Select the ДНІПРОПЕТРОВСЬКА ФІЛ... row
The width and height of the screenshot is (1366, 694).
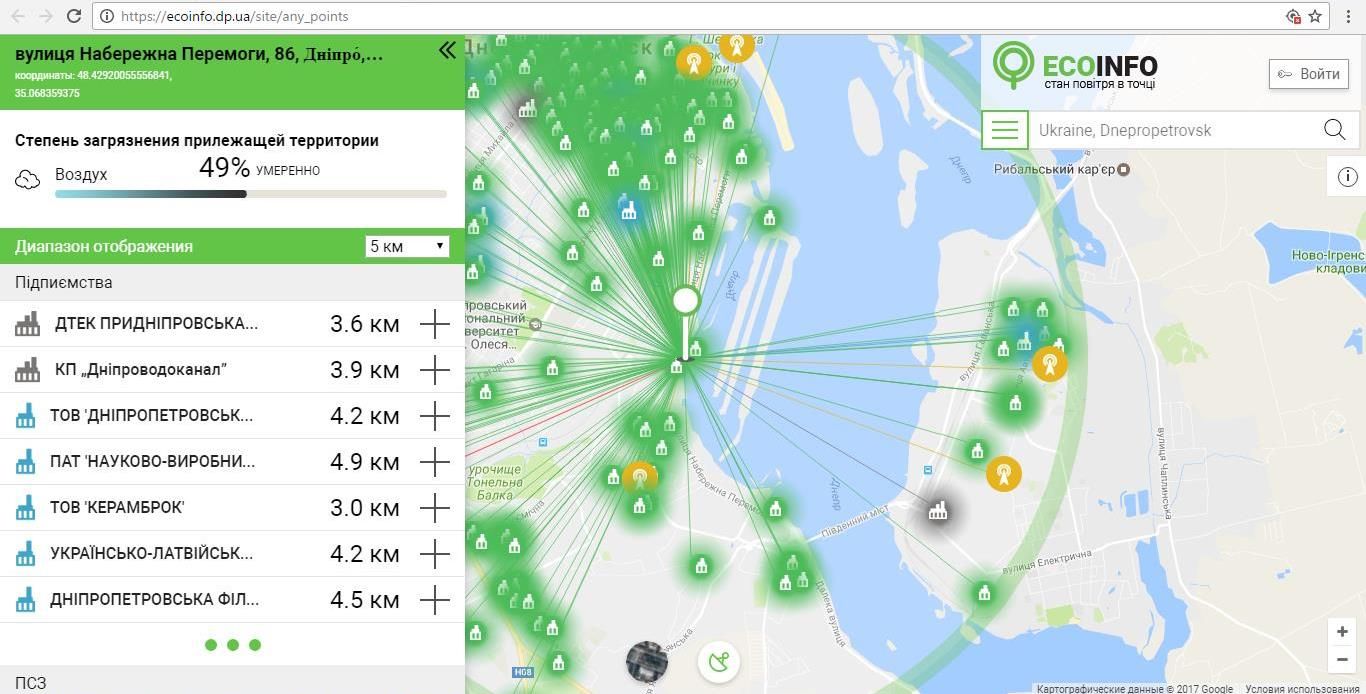(x=232, y=600)
